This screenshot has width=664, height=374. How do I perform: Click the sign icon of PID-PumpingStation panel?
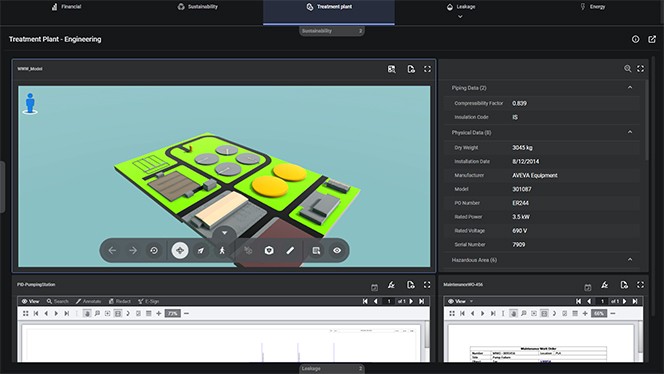pos(391,285)
